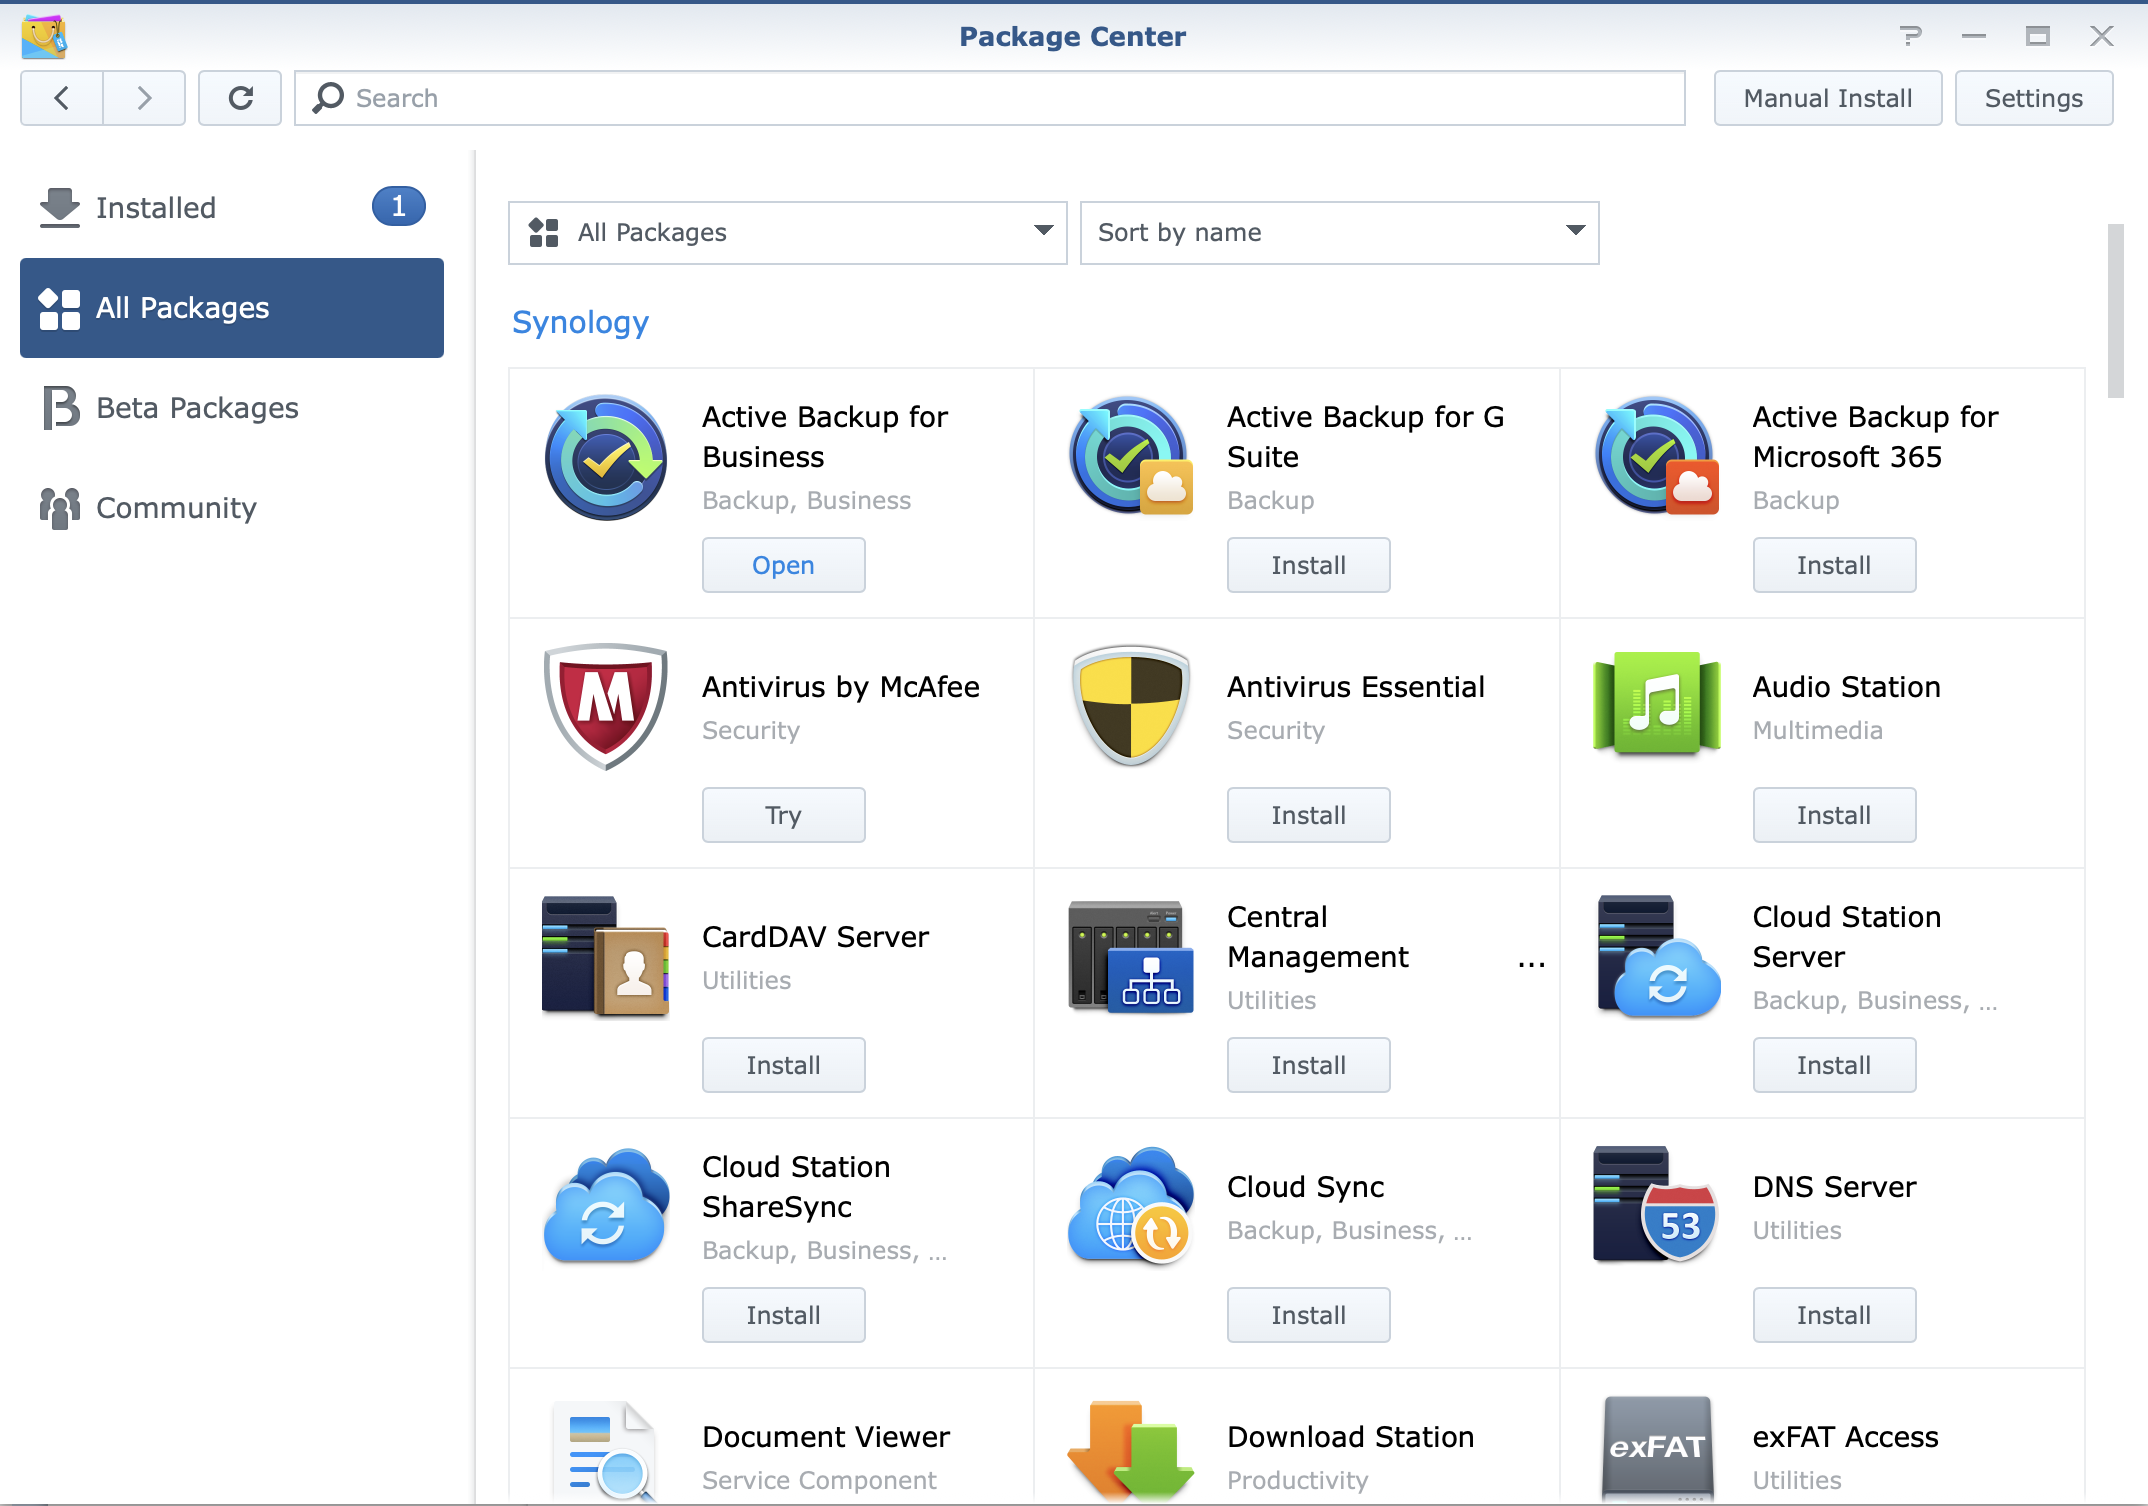Install Cloud Station Server
The height and width of the screenshot is (1506, 2148).
point(1835,1065)
